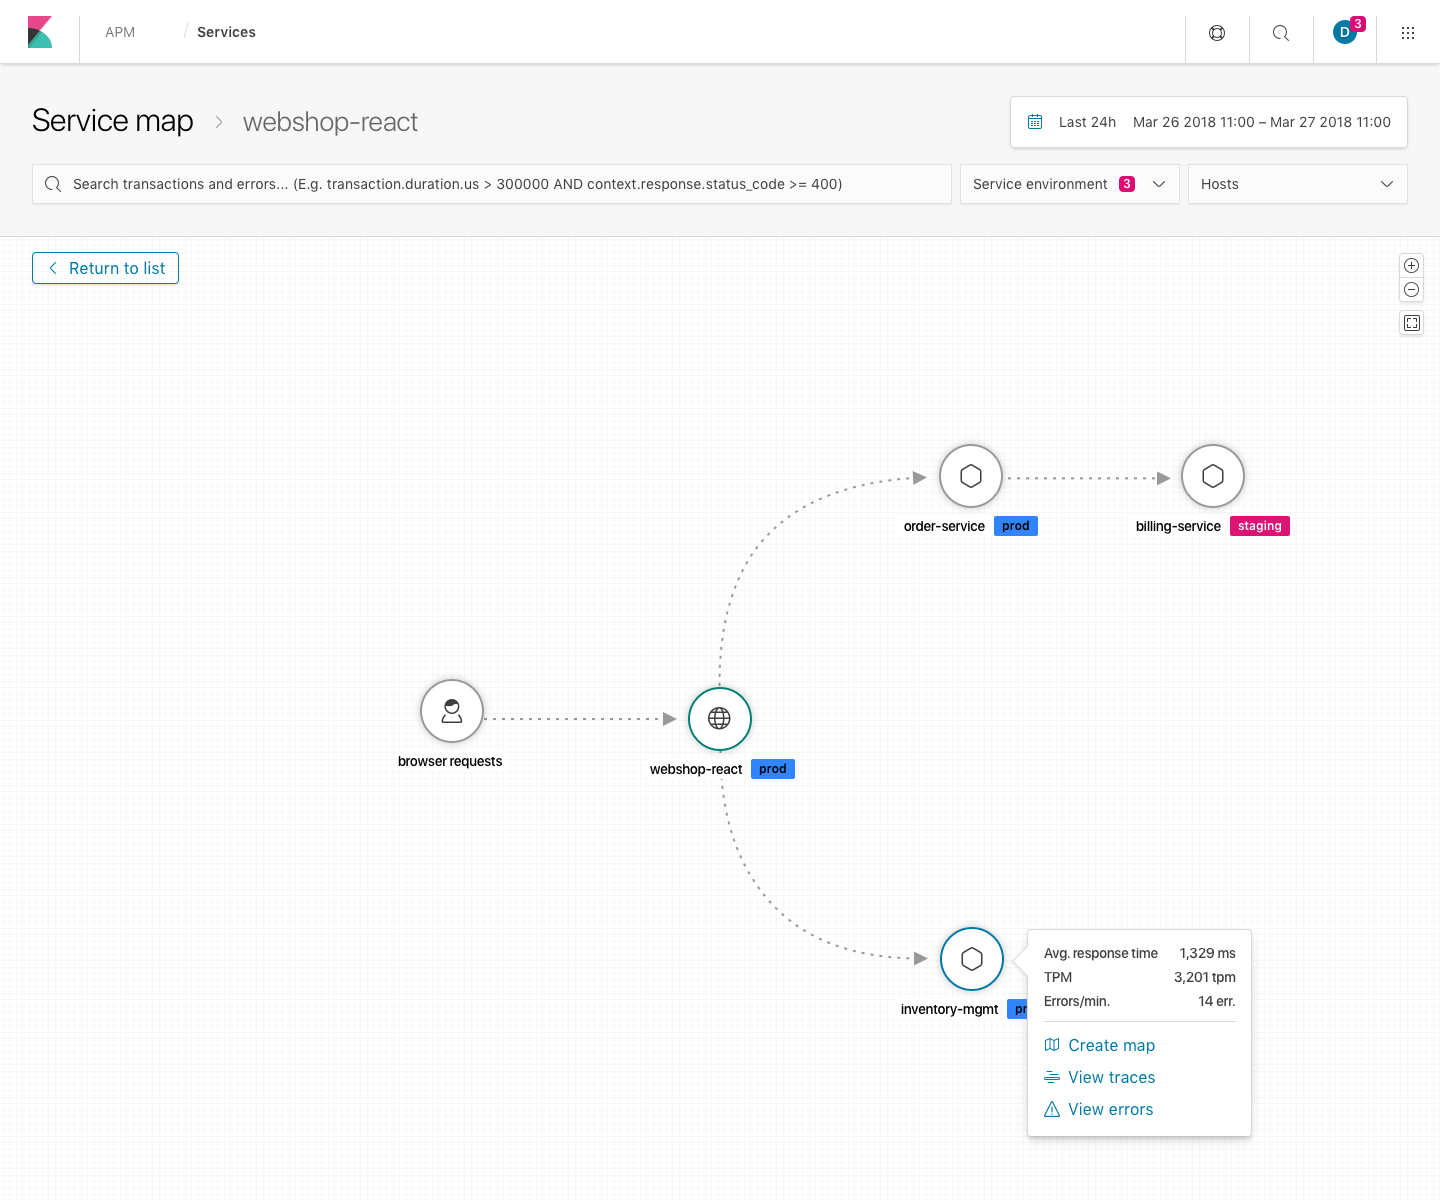The height and width of the screenshot is (1200, 1440).
Task: Select the billing-service node
Action: [1213, 476]
